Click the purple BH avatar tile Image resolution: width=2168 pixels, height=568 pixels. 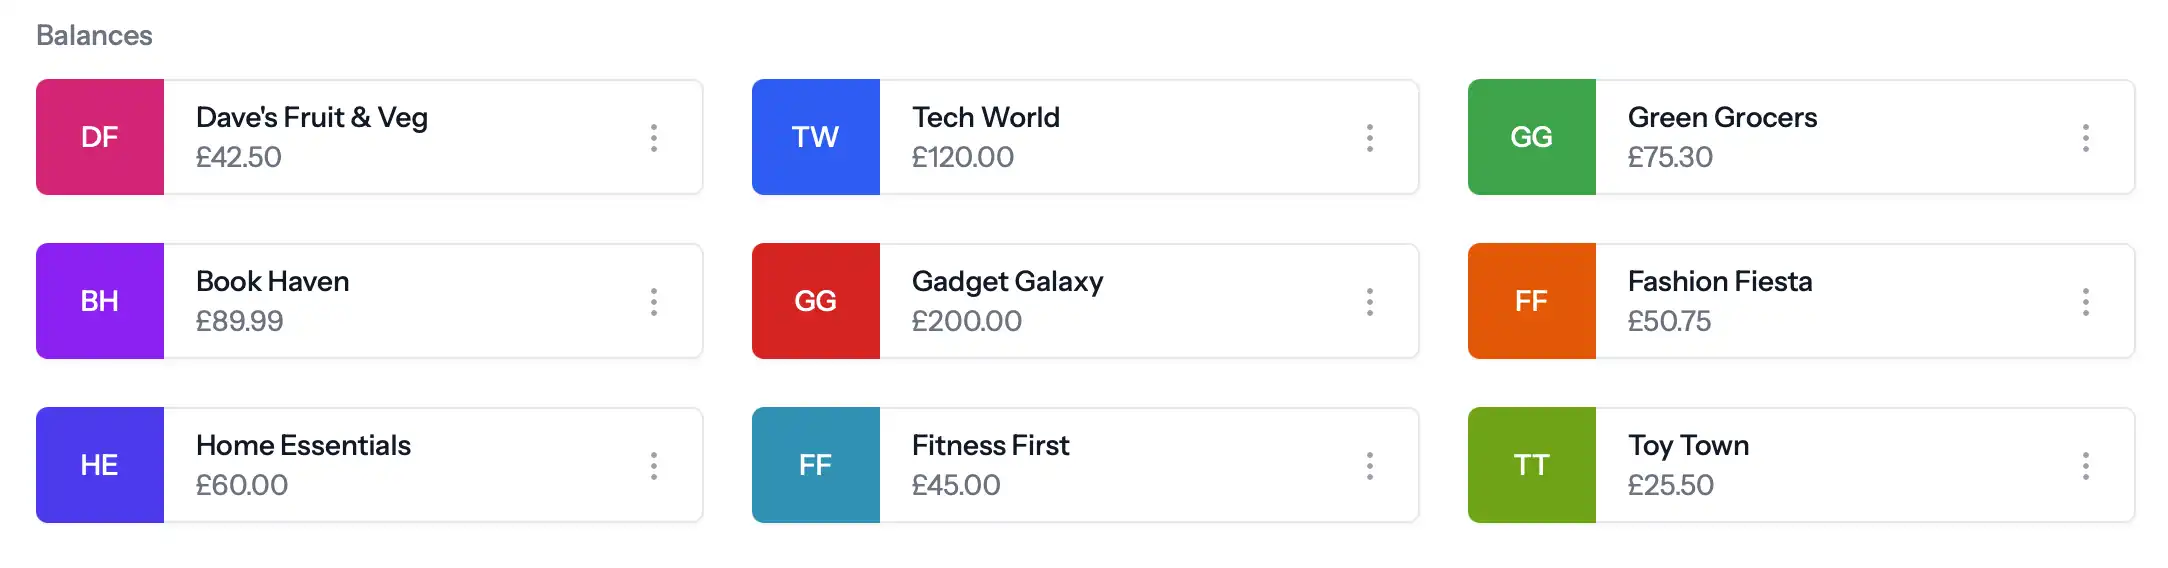100,301
